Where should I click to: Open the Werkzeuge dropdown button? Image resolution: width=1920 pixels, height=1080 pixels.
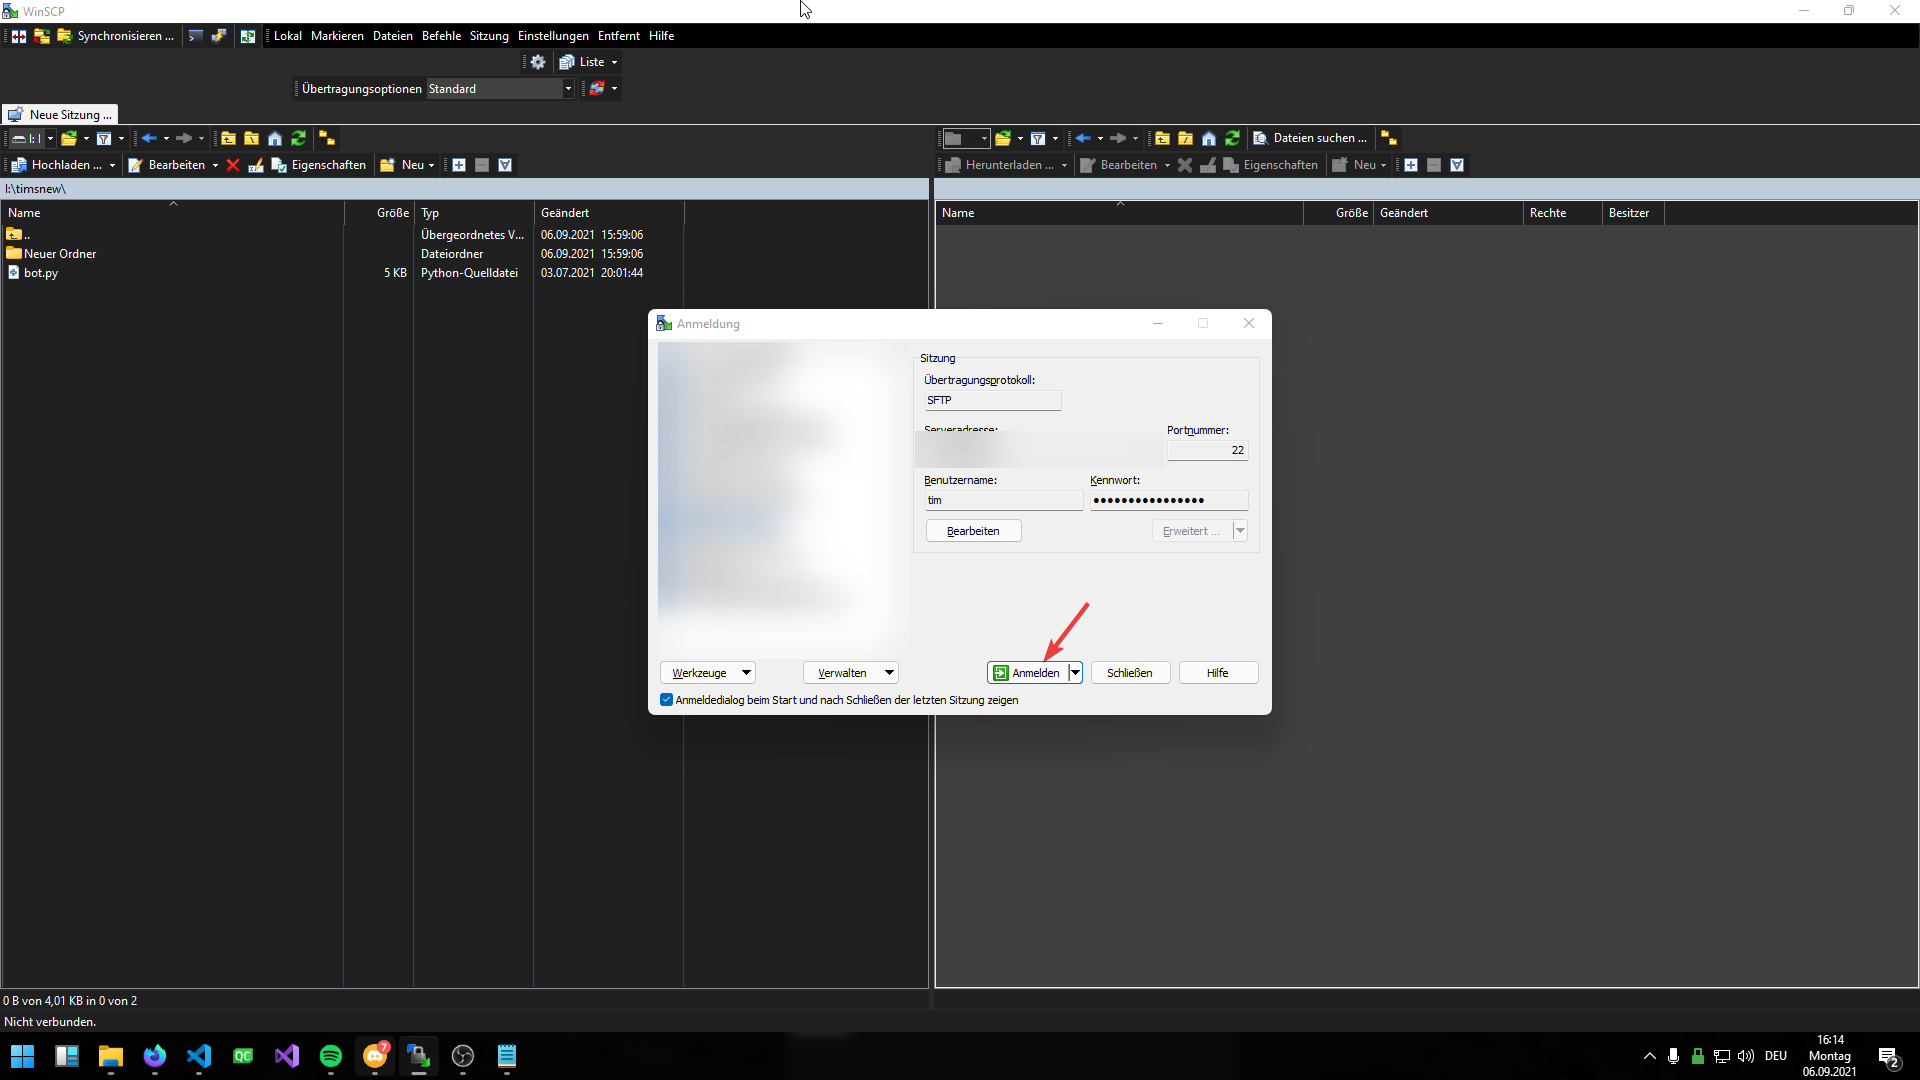[x=707, y=673]
